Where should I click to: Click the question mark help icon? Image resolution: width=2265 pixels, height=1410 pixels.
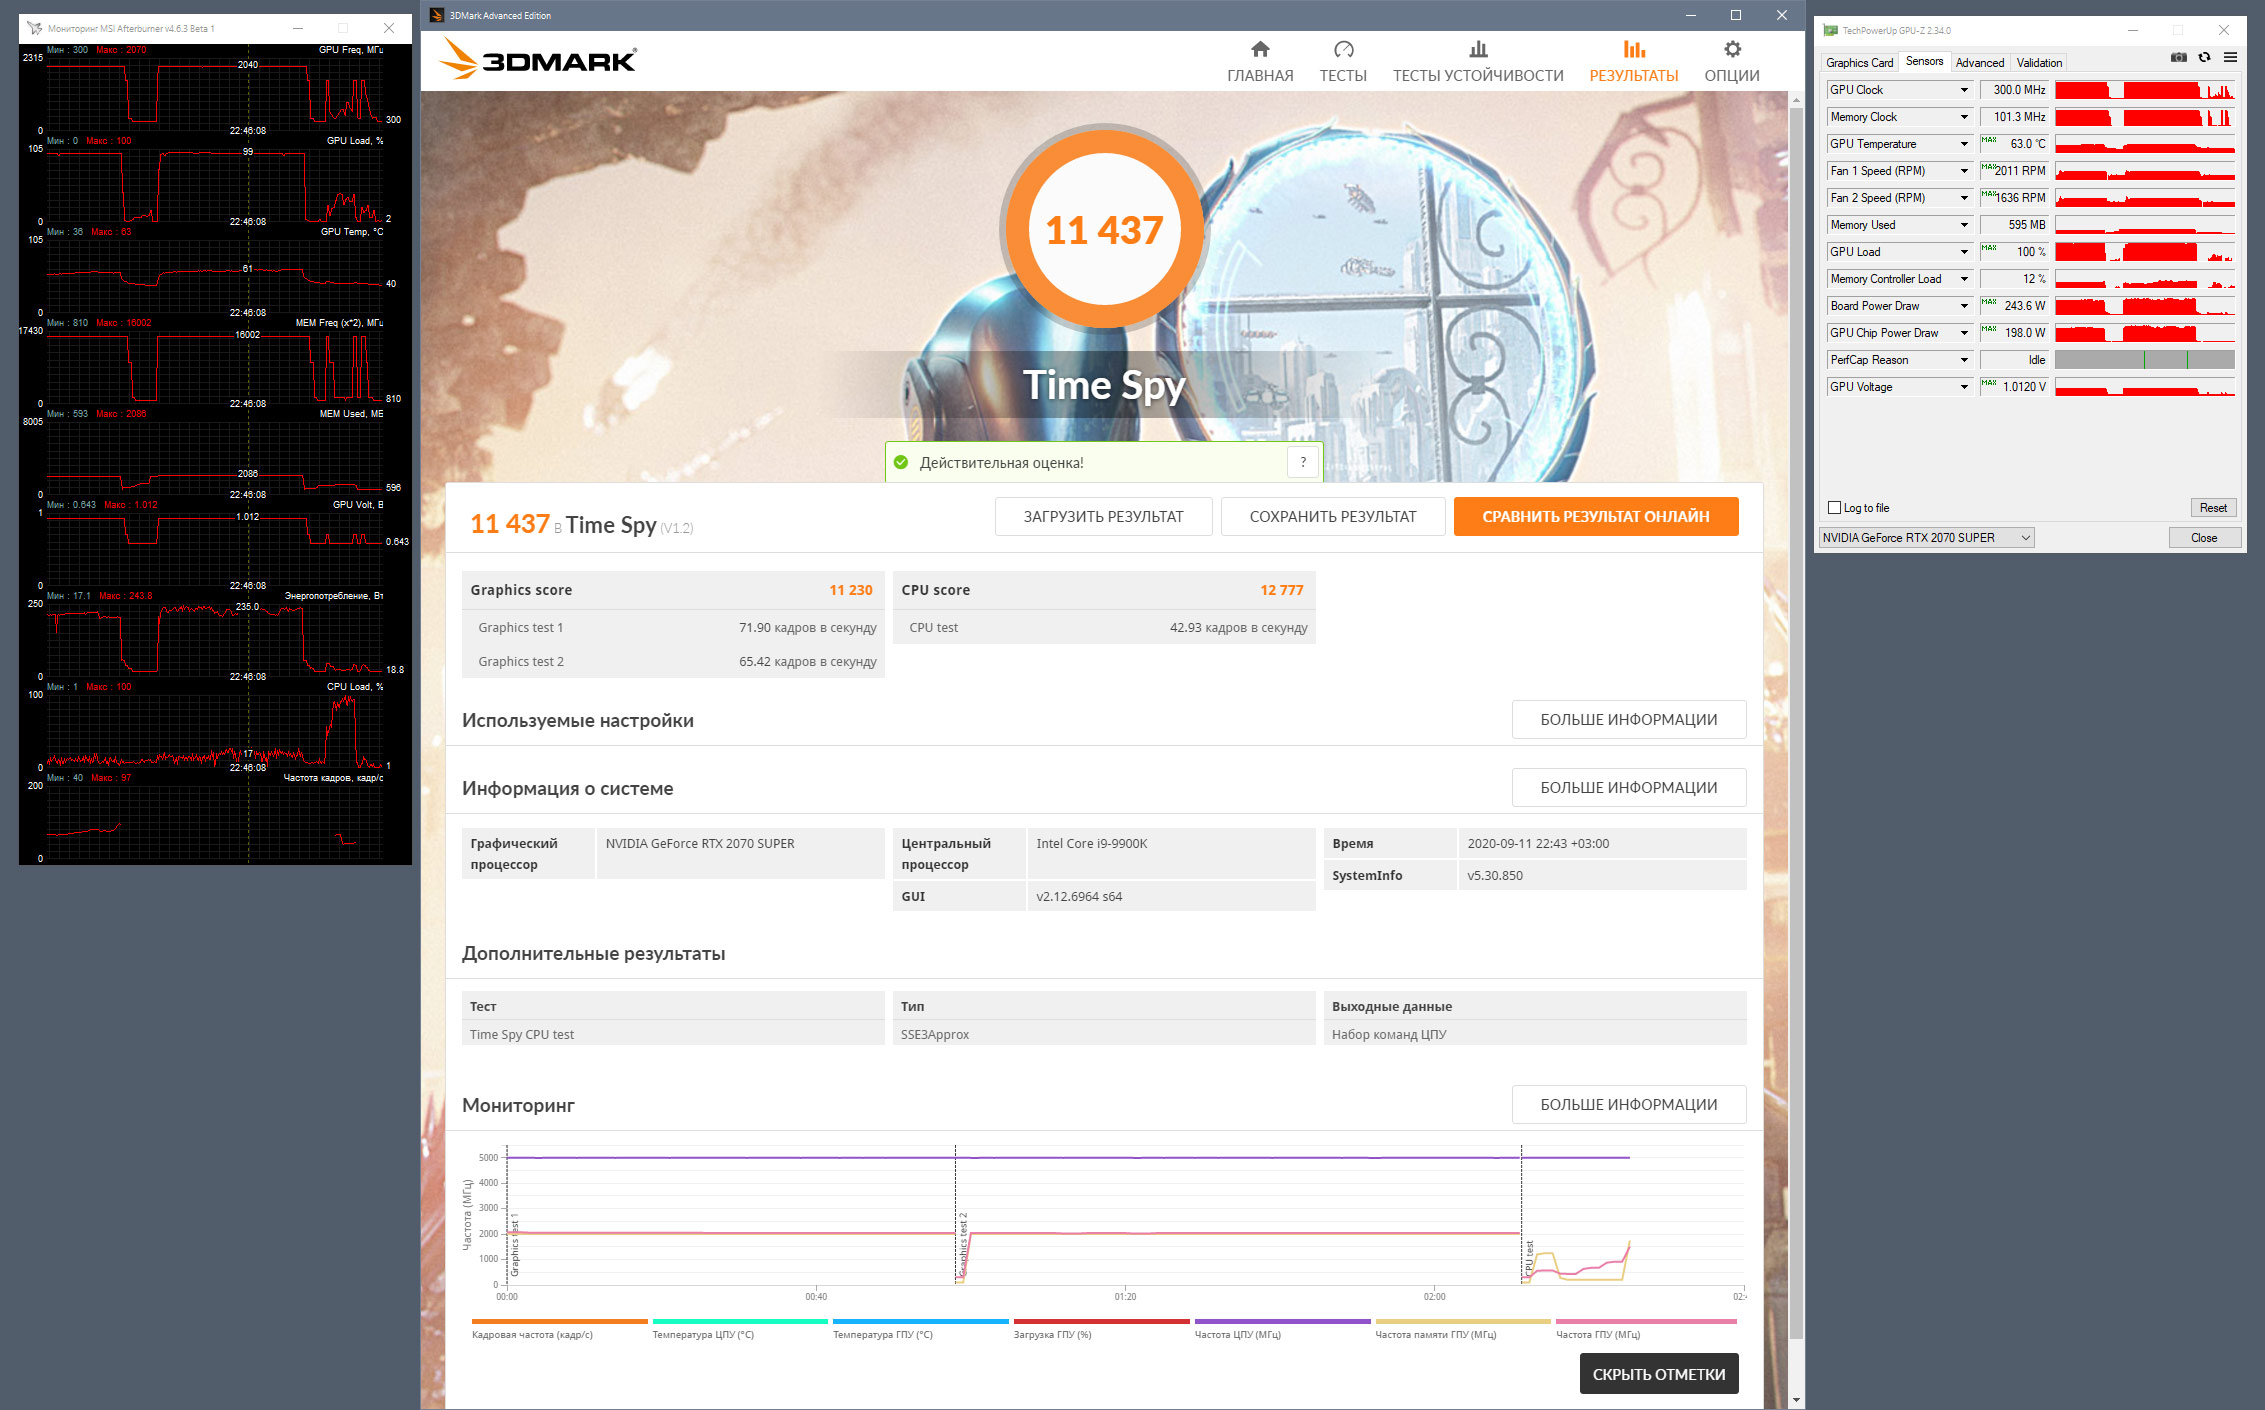(1302, 462)
